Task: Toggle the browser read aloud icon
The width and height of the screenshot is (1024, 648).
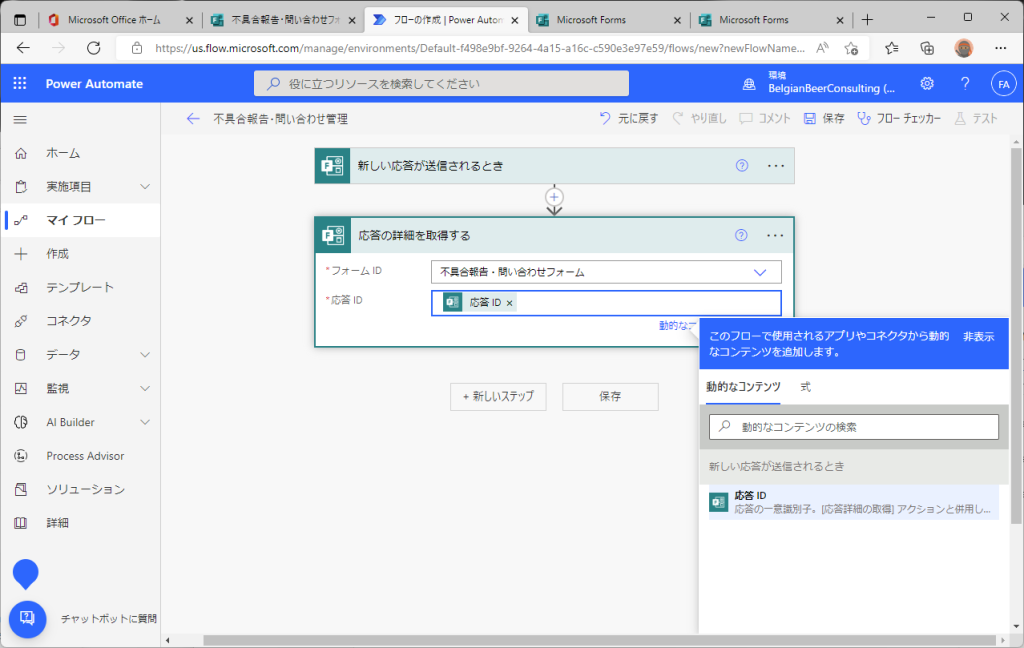Action: [x=823, y=48]
